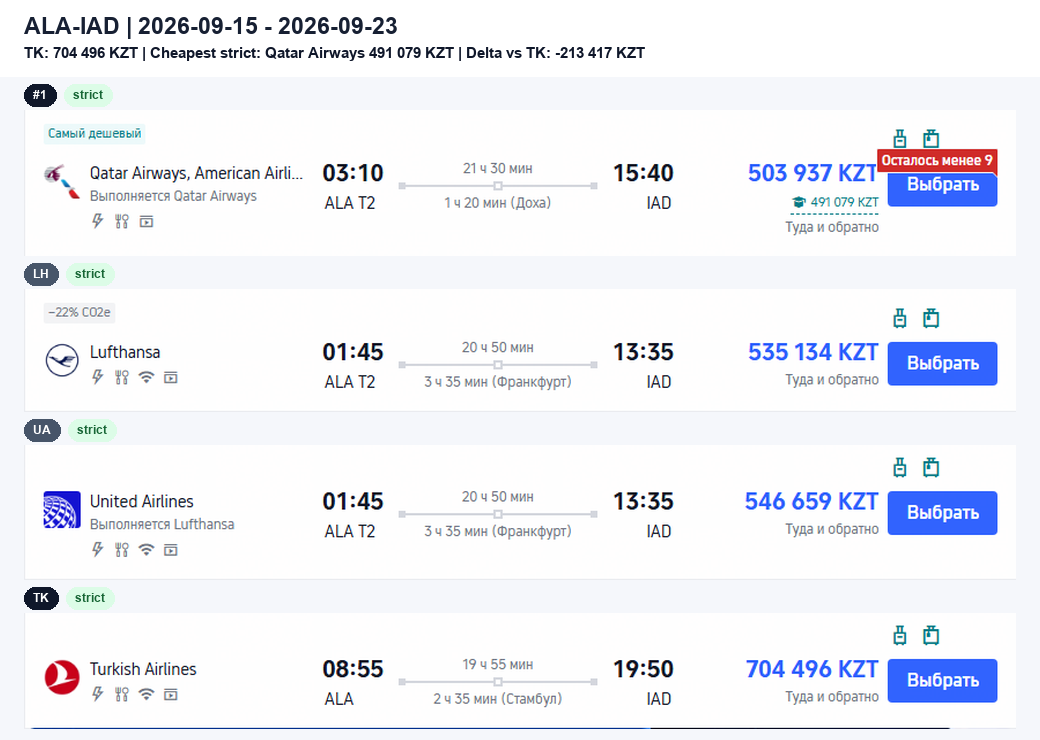Pick the Turkish Airlines 704 496 KZT flight
The image size is (1040, 740).
(x=942, y=680)
